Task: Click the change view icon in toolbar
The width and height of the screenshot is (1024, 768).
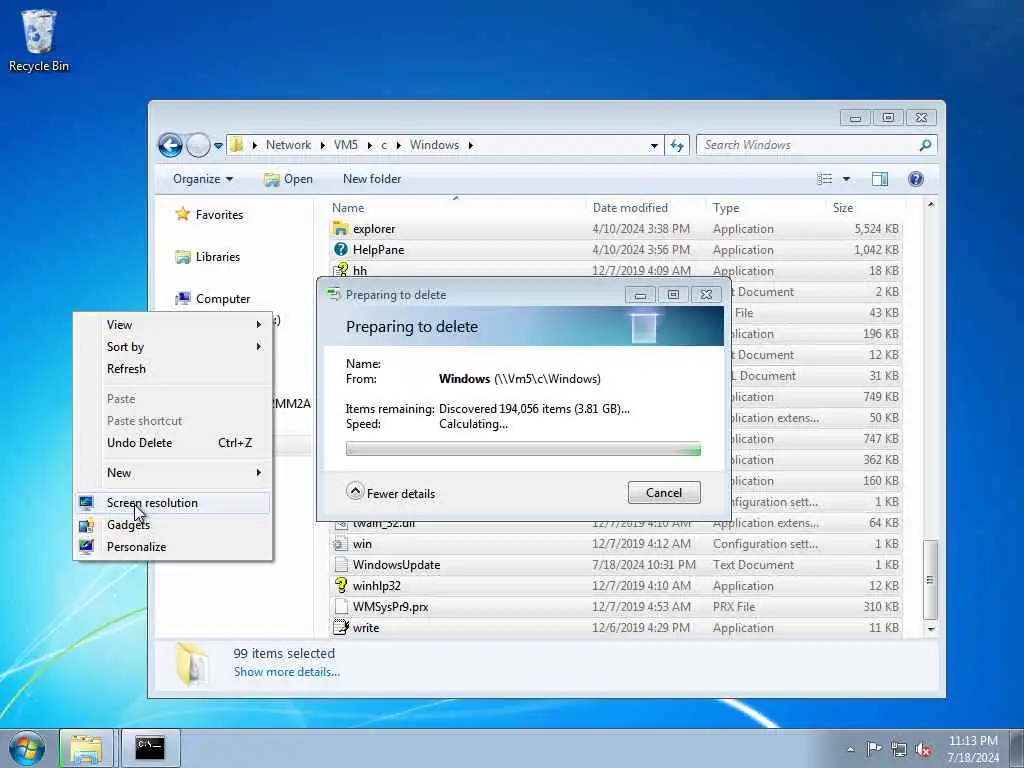Action: pyautogui.click(x=825, y=179)
